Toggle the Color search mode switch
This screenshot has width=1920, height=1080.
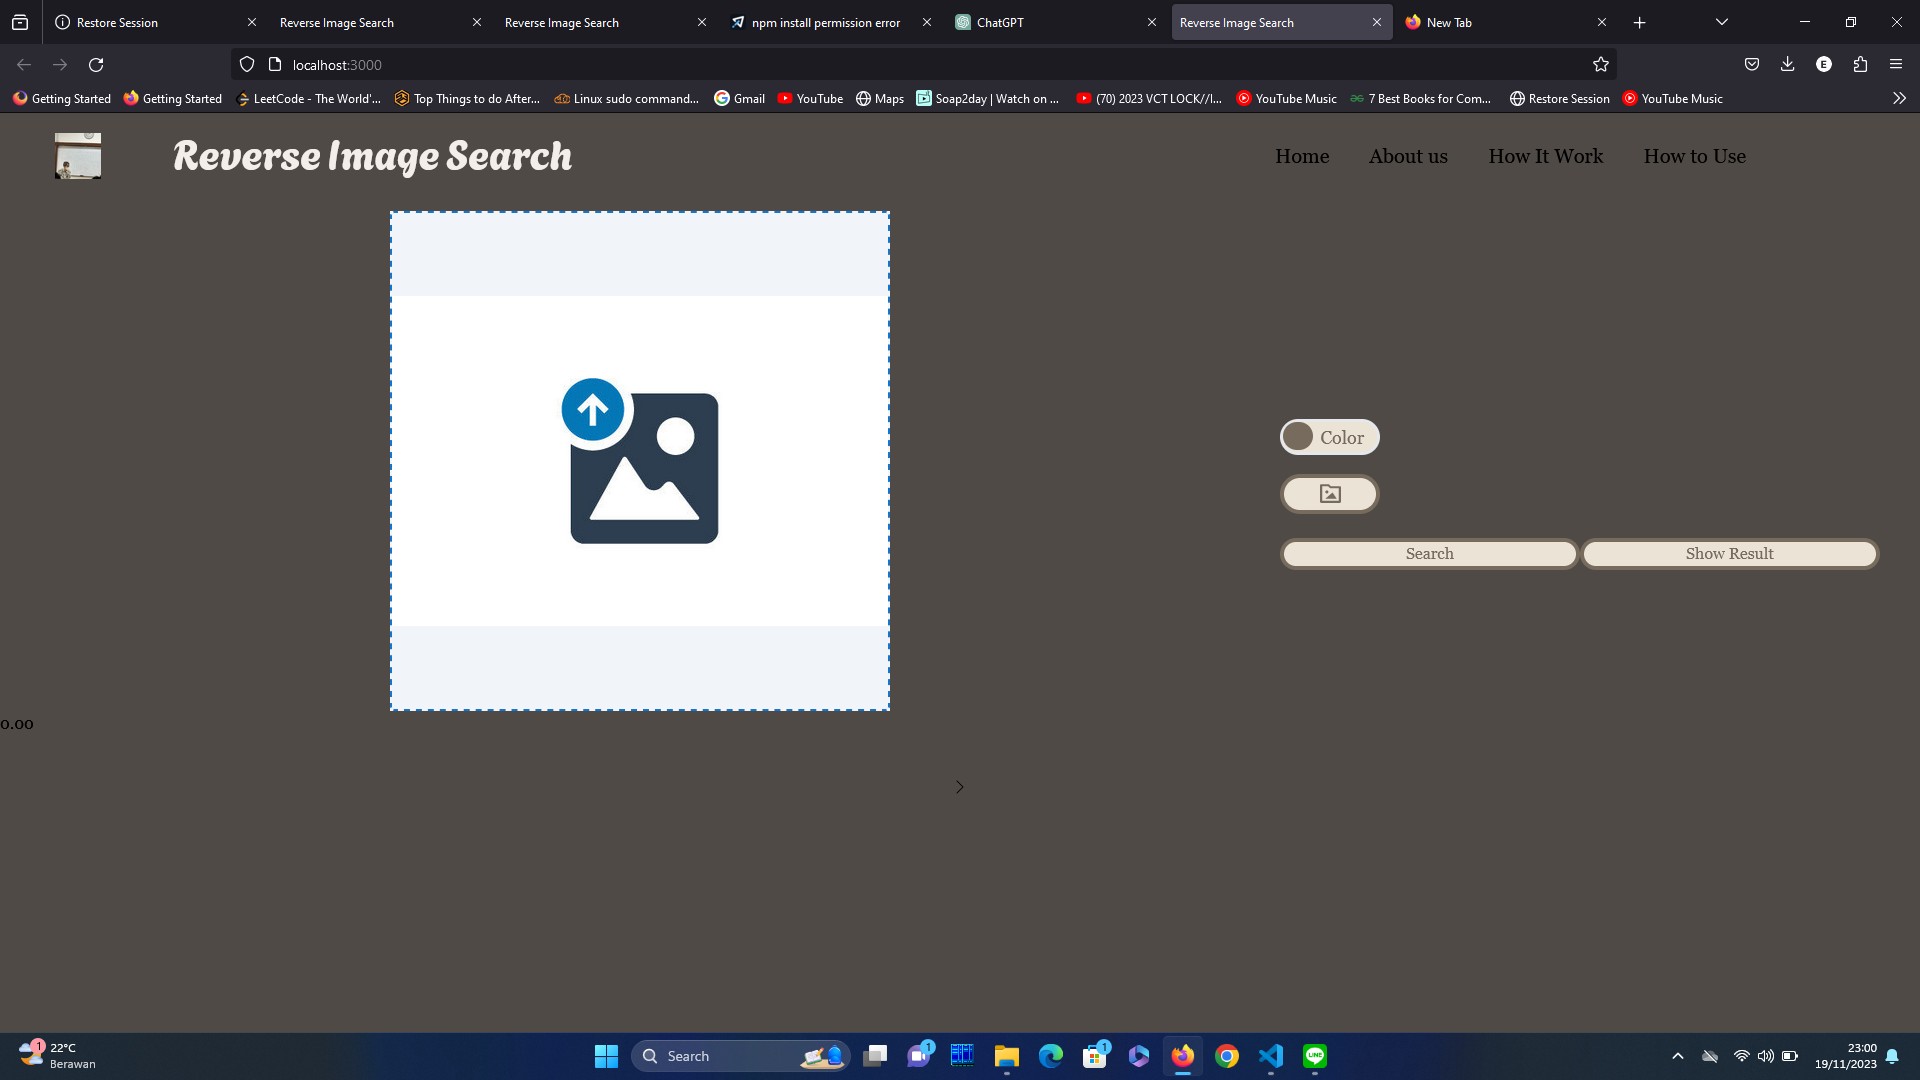1329,437
